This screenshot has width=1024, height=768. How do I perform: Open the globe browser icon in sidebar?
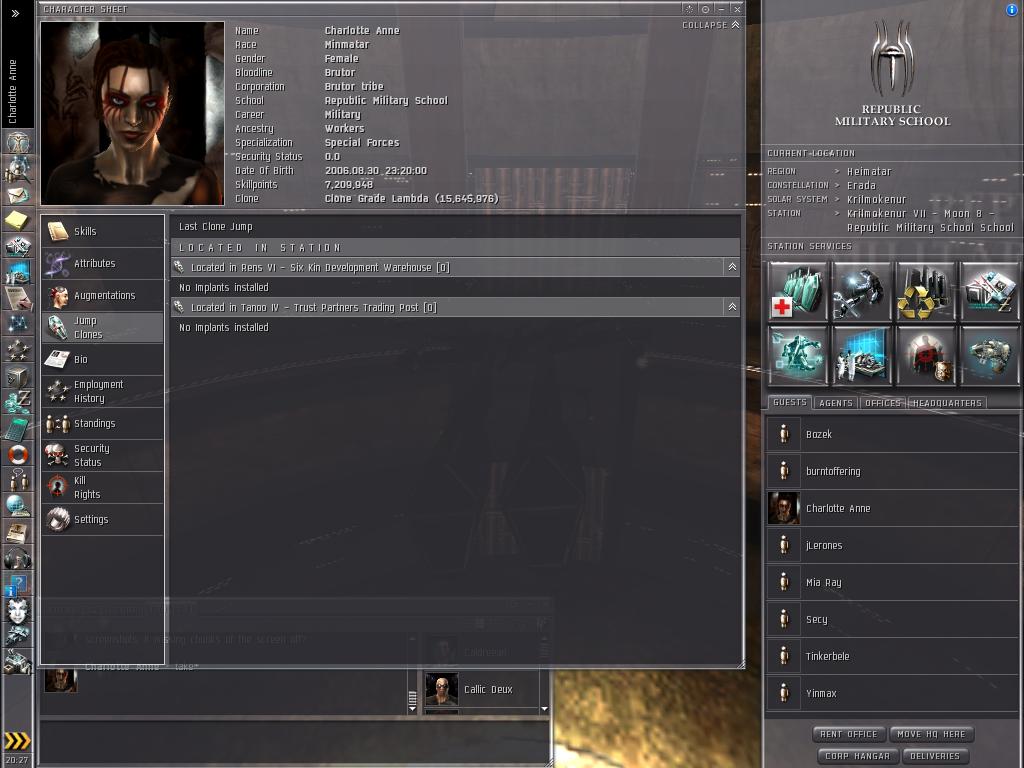(18, 507)
